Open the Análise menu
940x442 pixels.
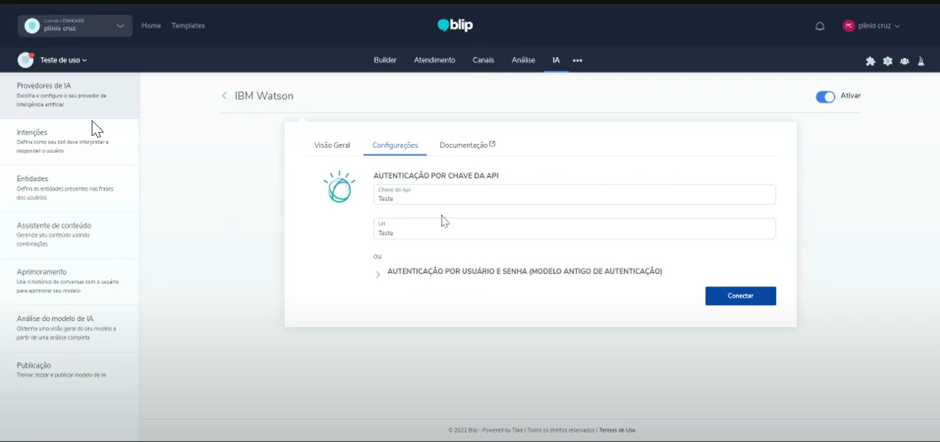point(523,61)
